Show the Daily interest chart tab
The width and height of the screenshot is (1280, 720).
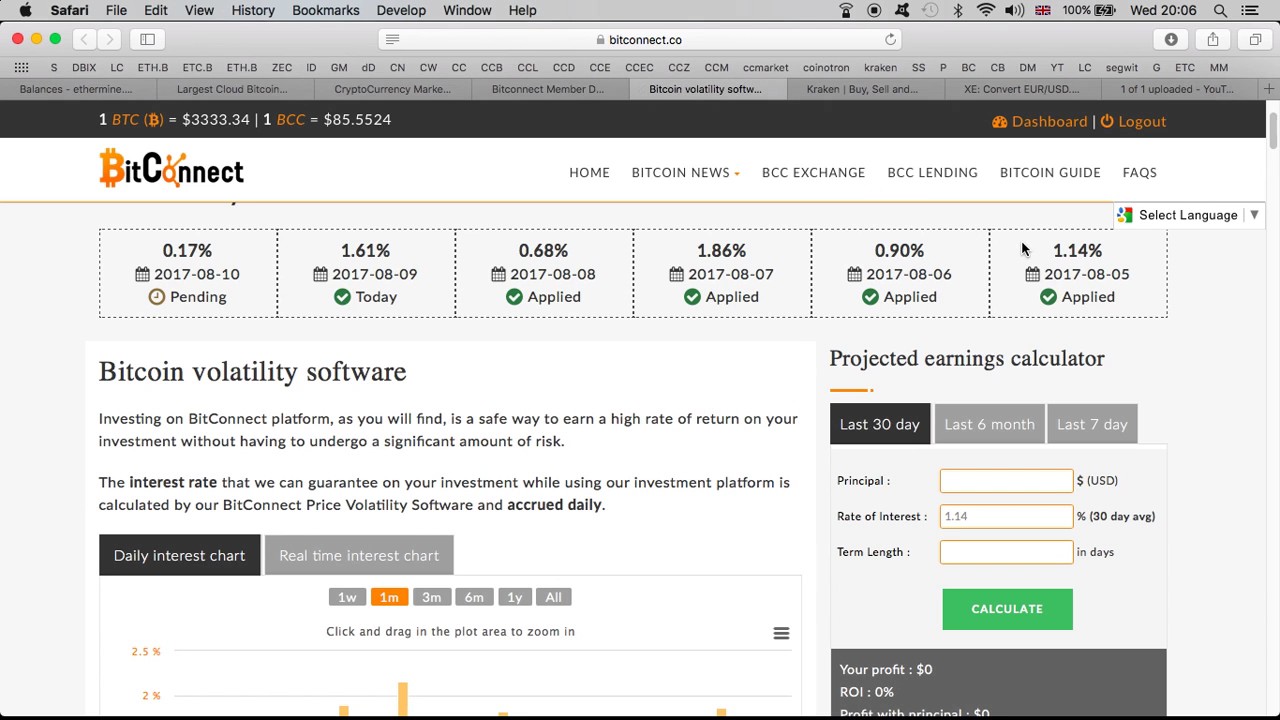[179, 555]
